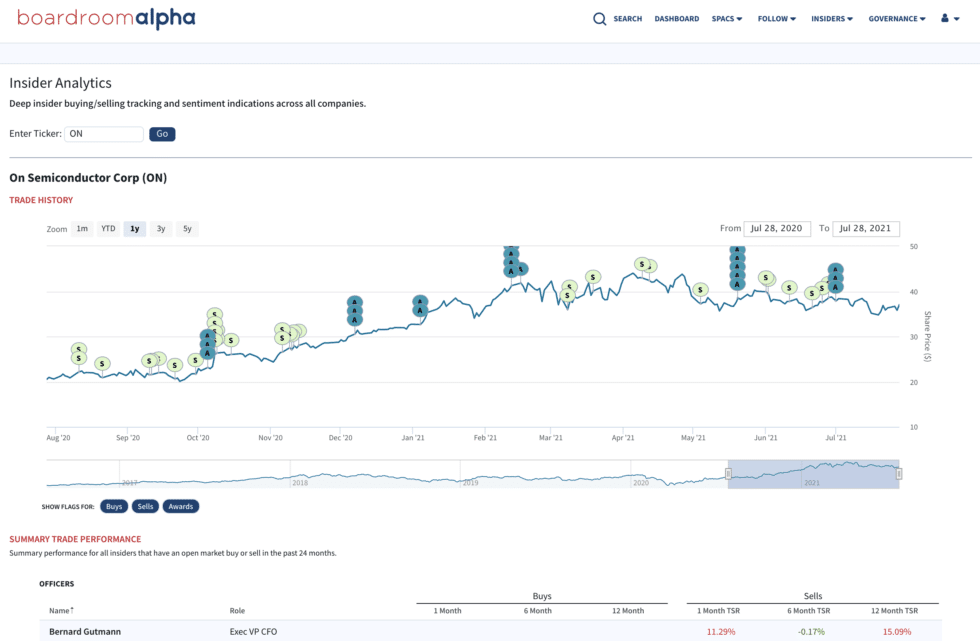Click the search magnifier icon

pos(599,19)
